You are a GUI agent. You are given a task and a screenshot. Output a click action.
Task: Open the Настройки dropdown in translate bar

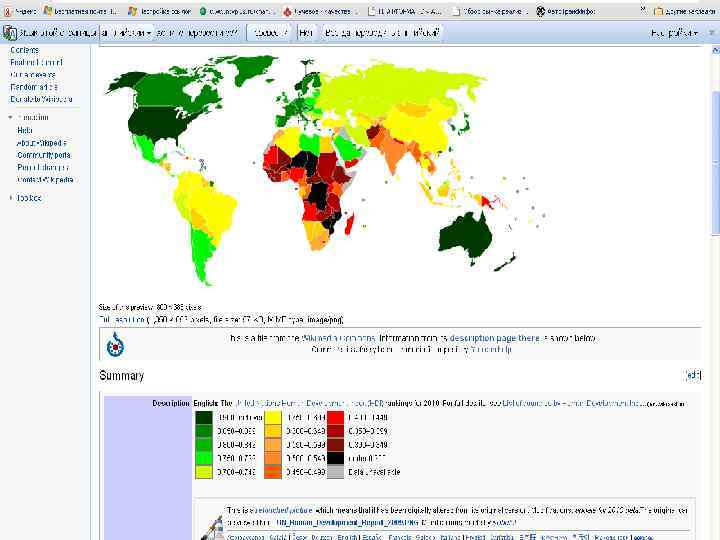coord(674,33)
